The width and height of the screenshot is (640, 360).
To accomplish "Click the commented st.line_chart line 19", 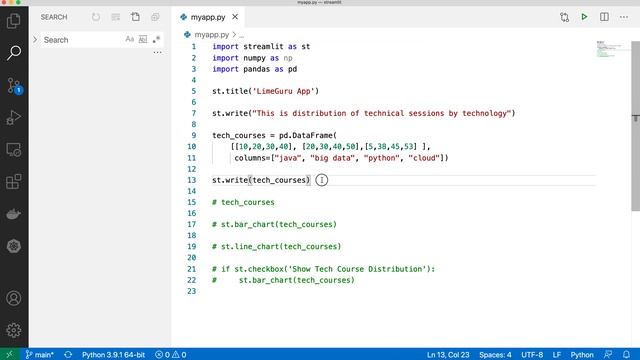I will [x=276, y=247].
